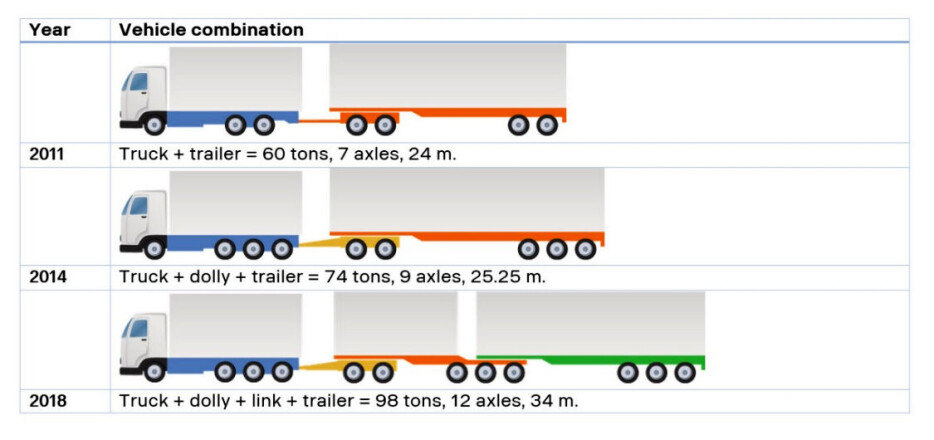Click the gray trailer cargo box in the 2014 row

(466, 200)
